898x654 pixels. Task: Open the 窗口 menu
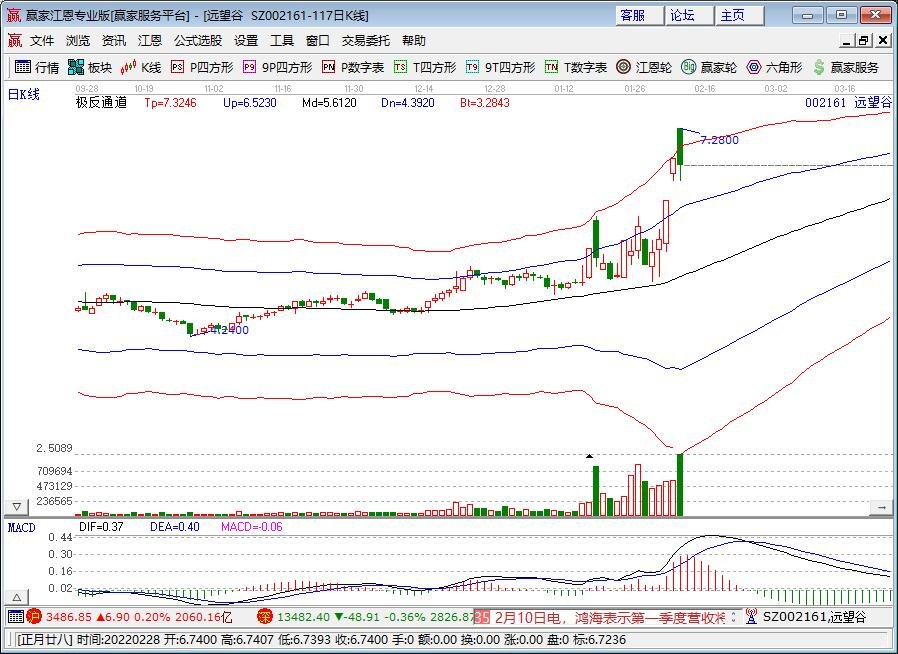[318, 41]
